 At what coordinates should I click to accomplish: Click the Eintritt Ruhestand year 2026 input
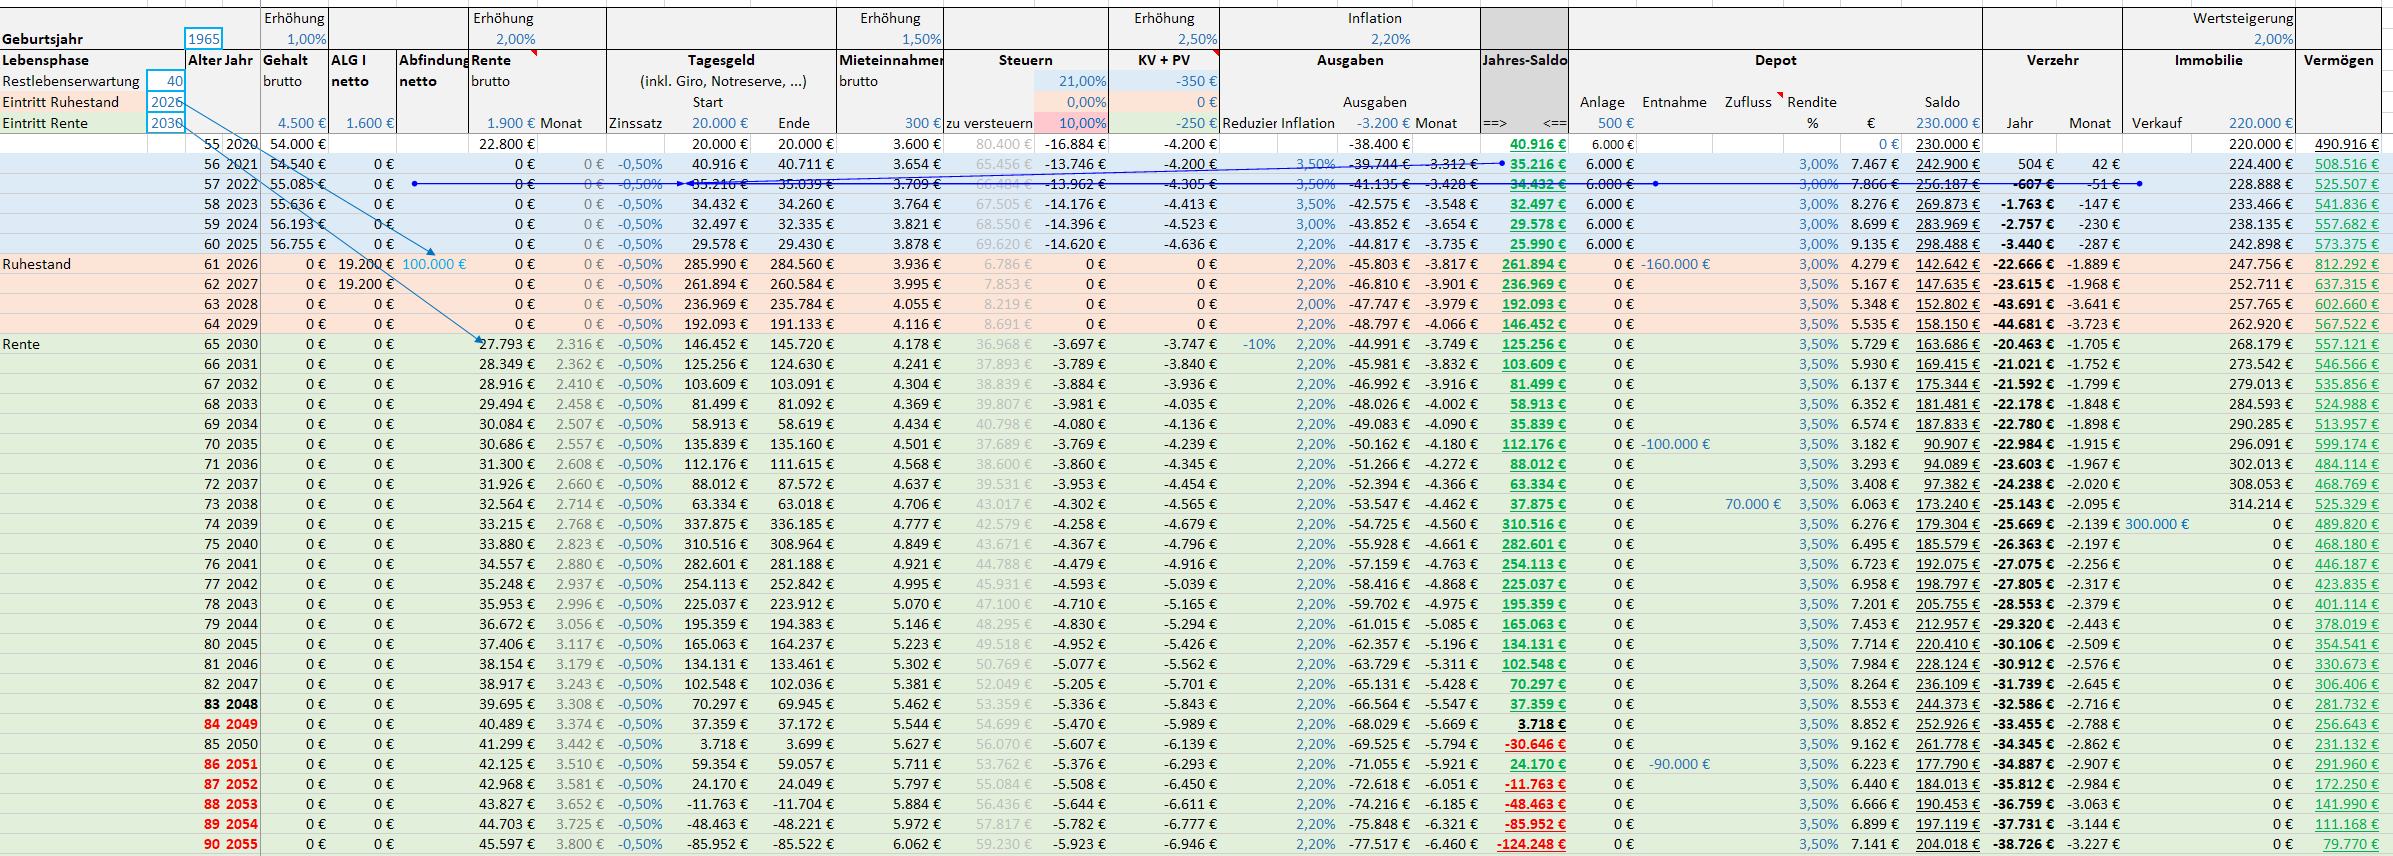(166, 102)
